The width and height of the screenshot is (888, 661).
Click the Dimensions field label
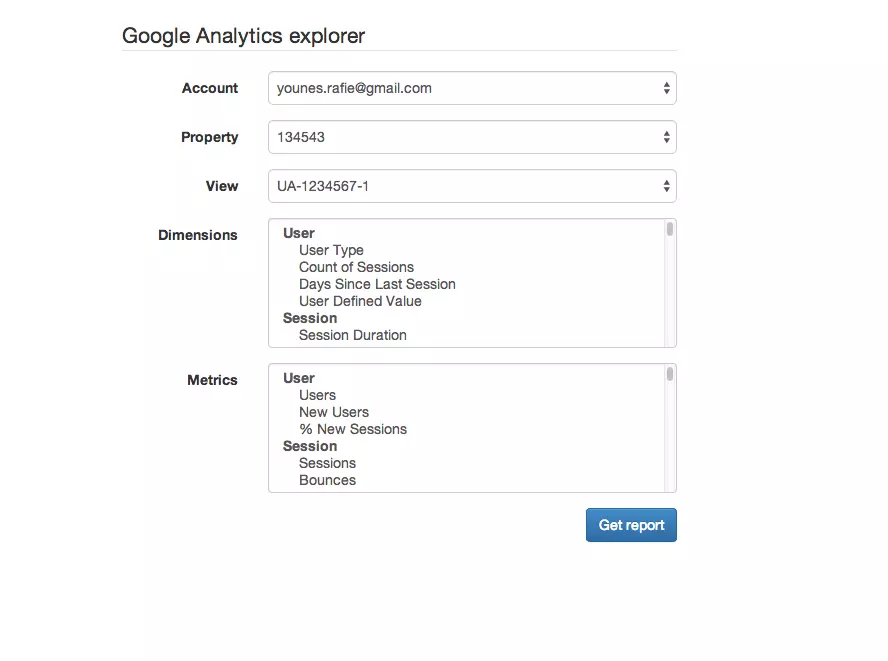click(x=198, y=235)
